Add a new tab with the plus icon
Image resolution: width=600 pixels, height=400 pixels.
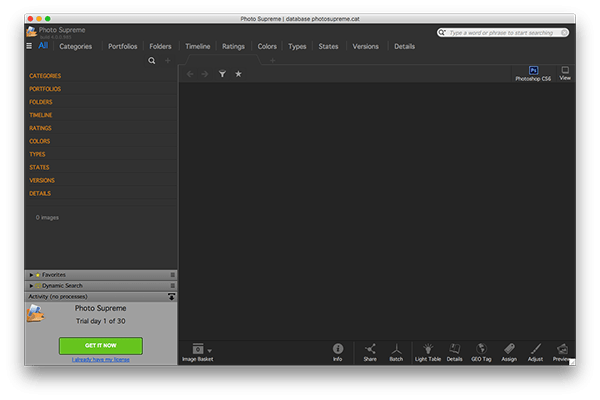(272, 60)
